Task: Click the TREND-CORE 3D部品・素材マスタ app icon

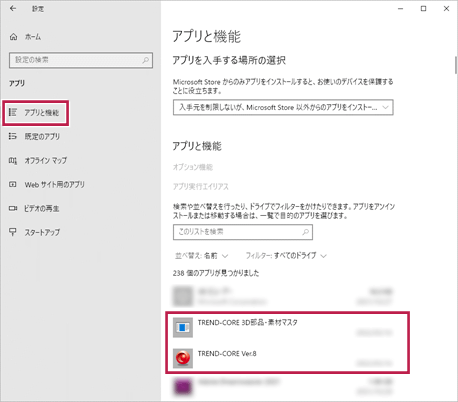Action: (183, 327)
